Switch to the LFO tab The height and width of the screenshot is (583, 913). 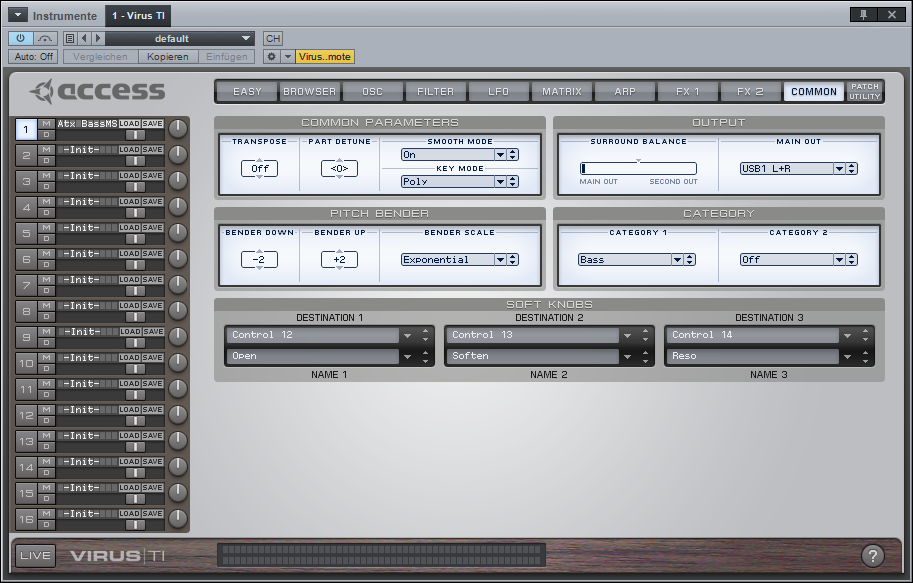click(x=498, y=91)
